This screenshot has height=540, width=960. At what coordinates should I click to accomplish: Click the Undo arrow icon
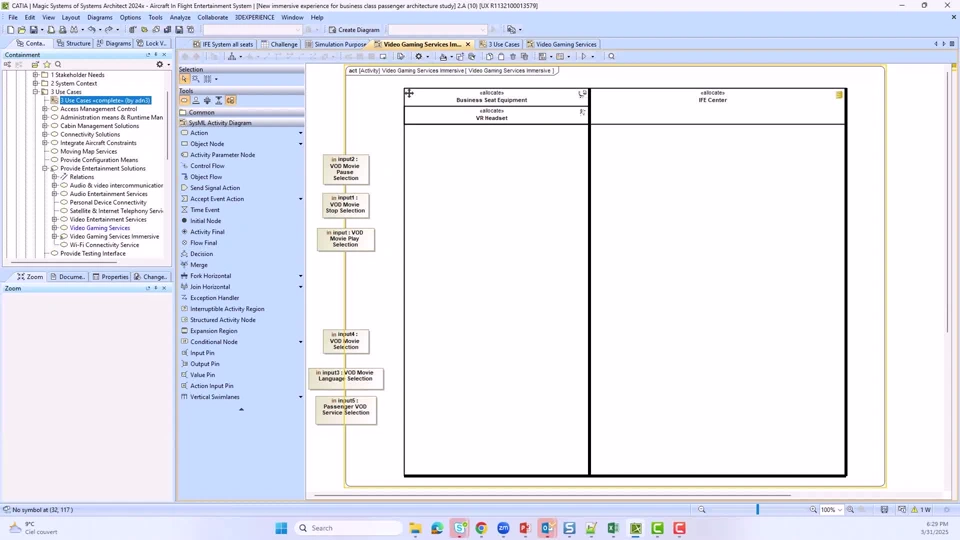coord(91,29)
